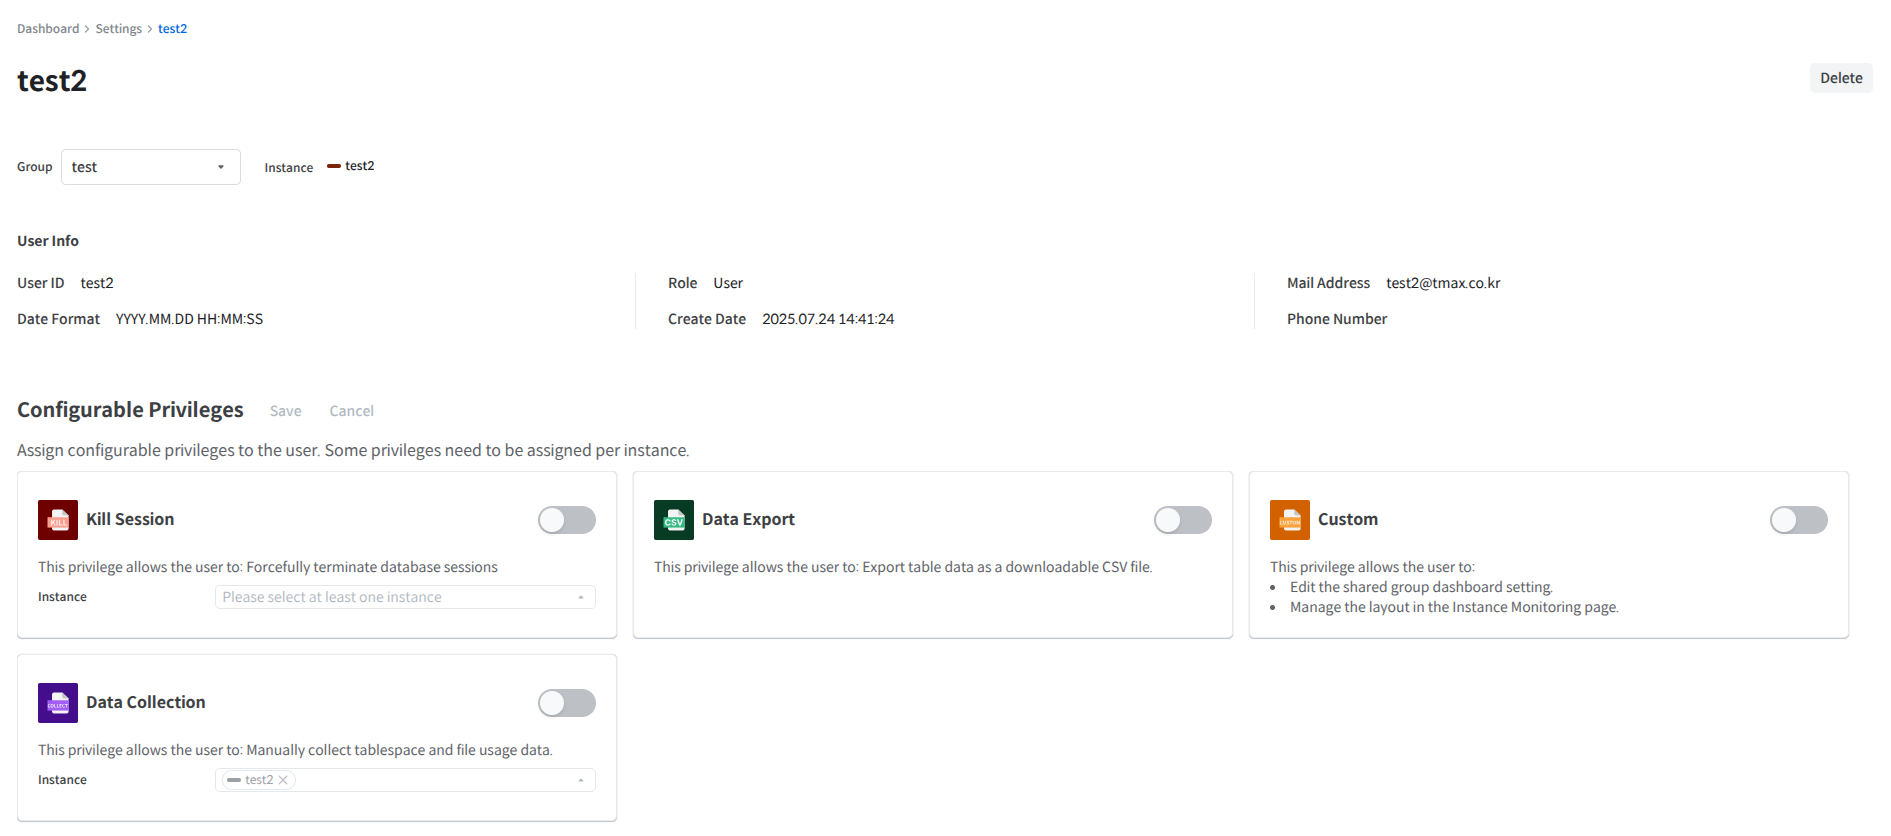Screen dimensions: 1891x836
Task: Open the Group dropdown showing test
Action: [150, 167]
